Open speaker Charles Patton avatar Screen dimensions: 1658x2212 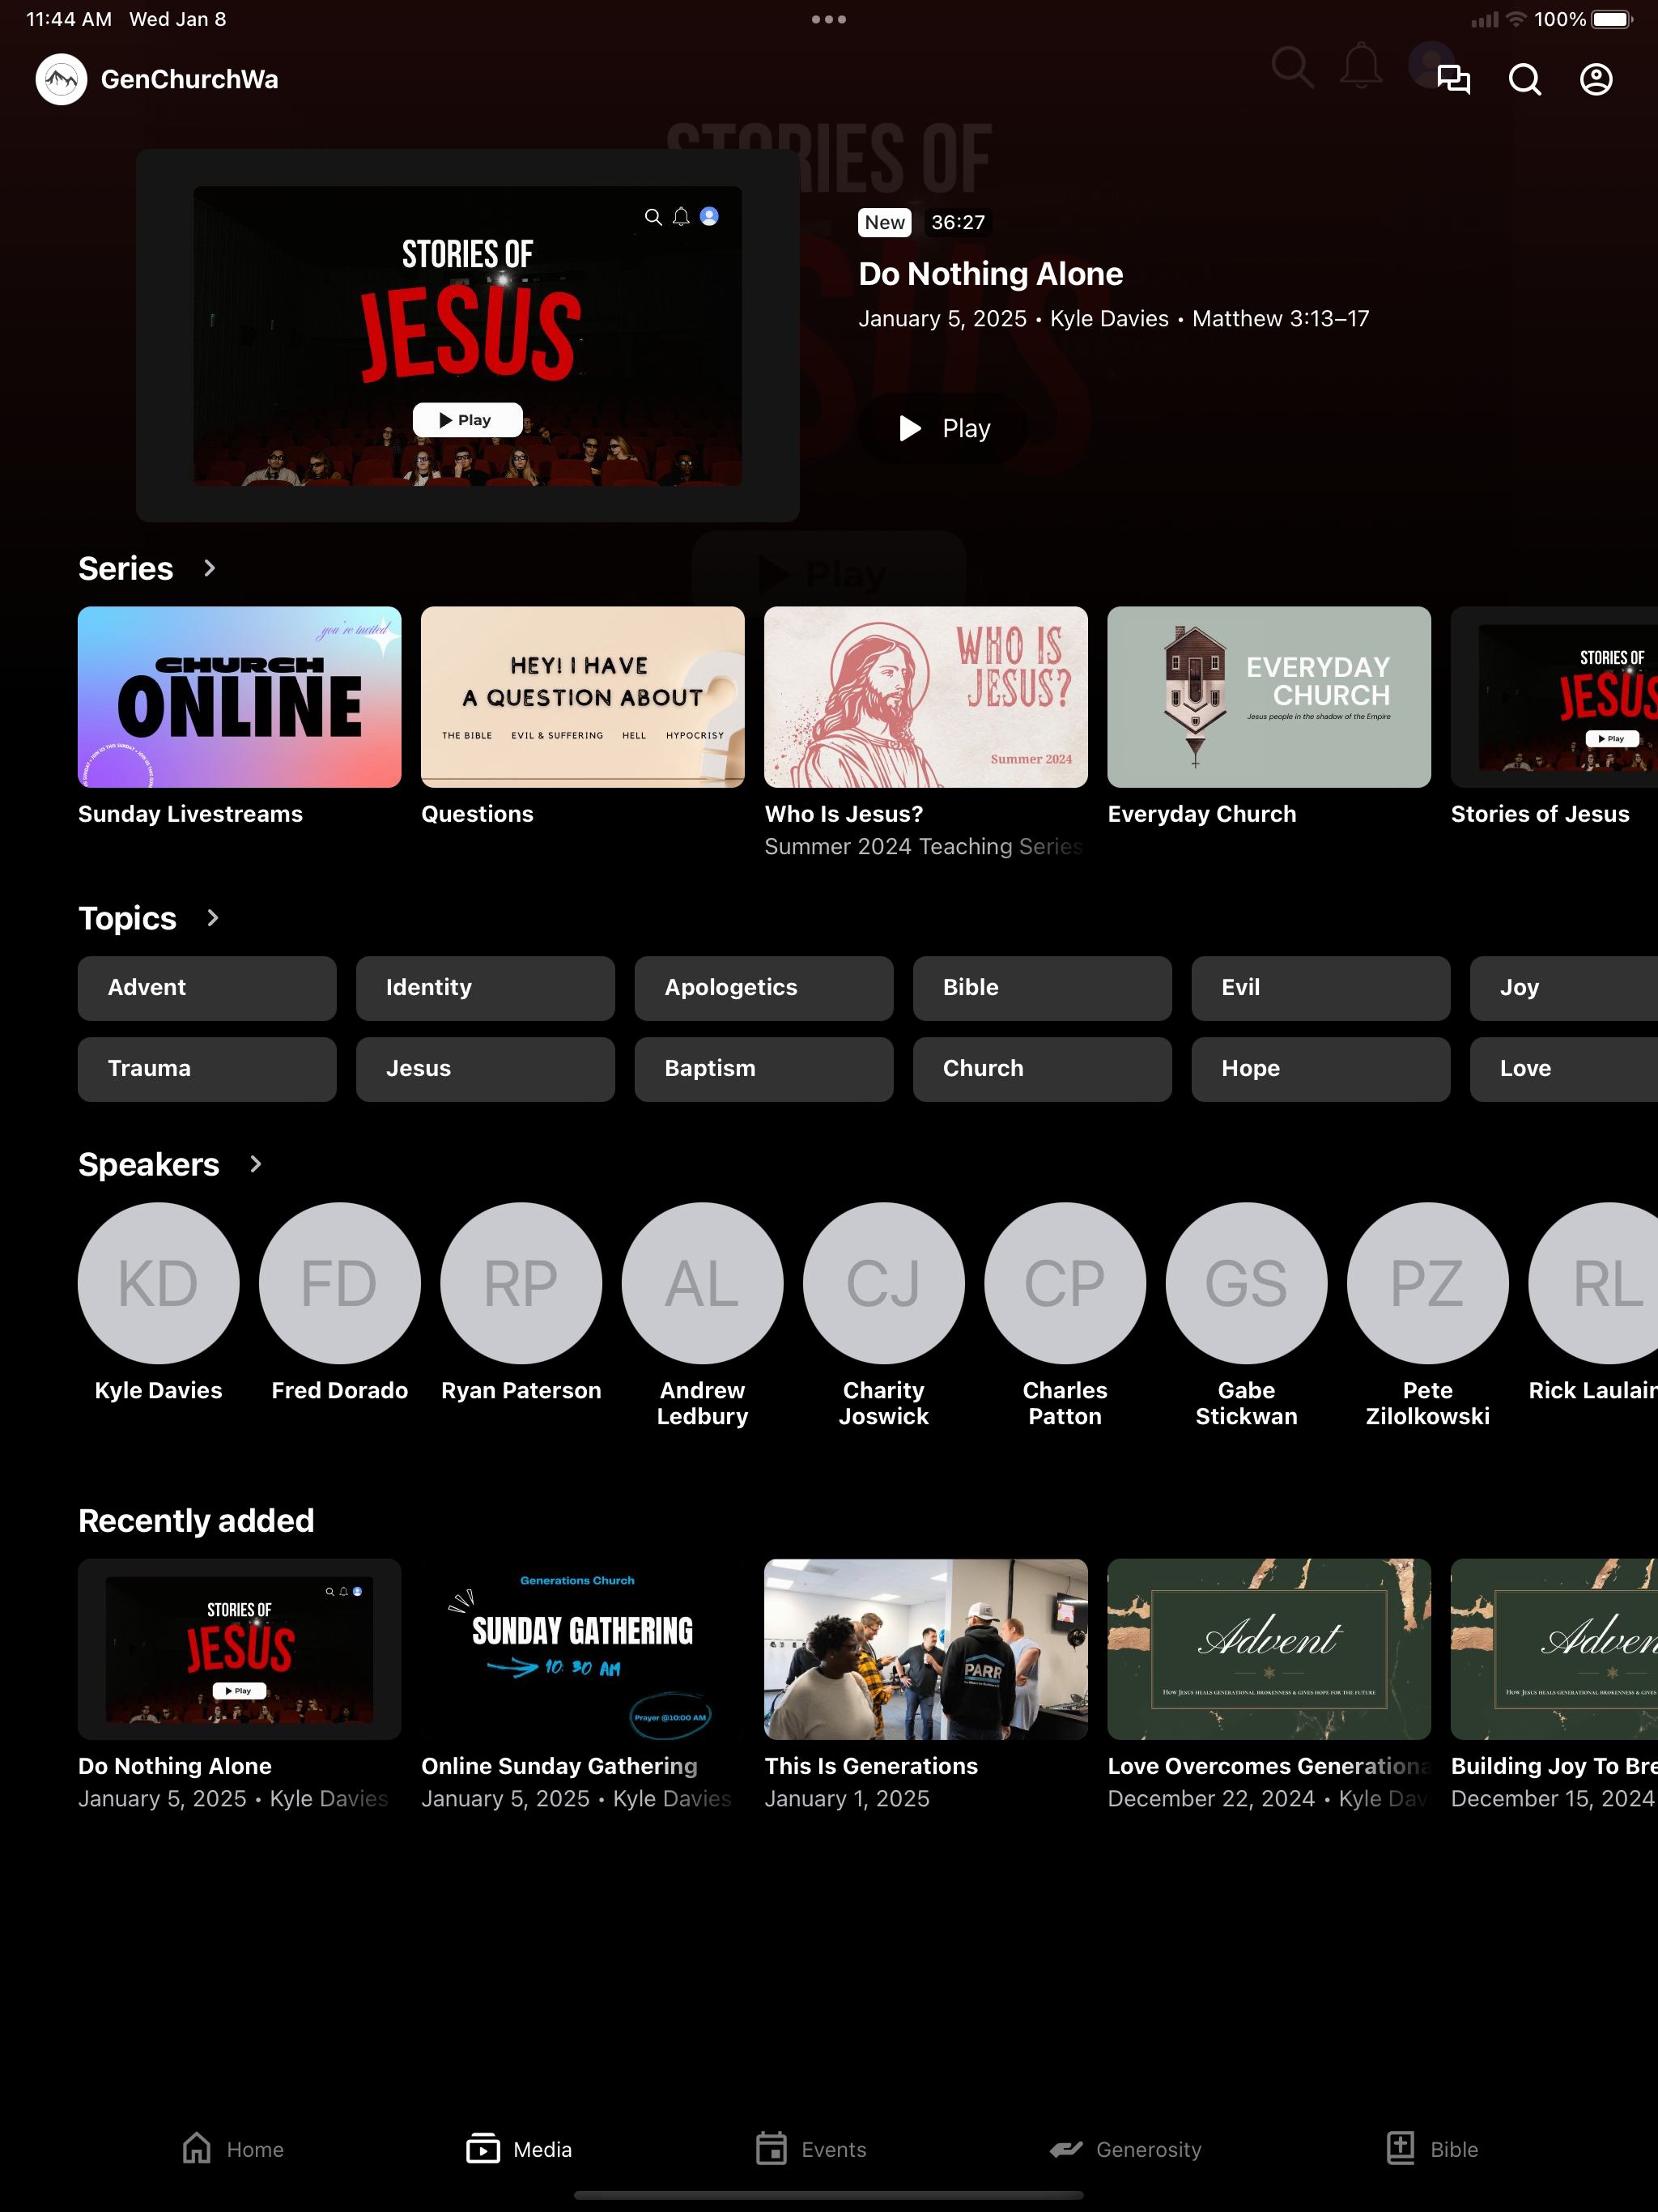pos(1065,1283)
